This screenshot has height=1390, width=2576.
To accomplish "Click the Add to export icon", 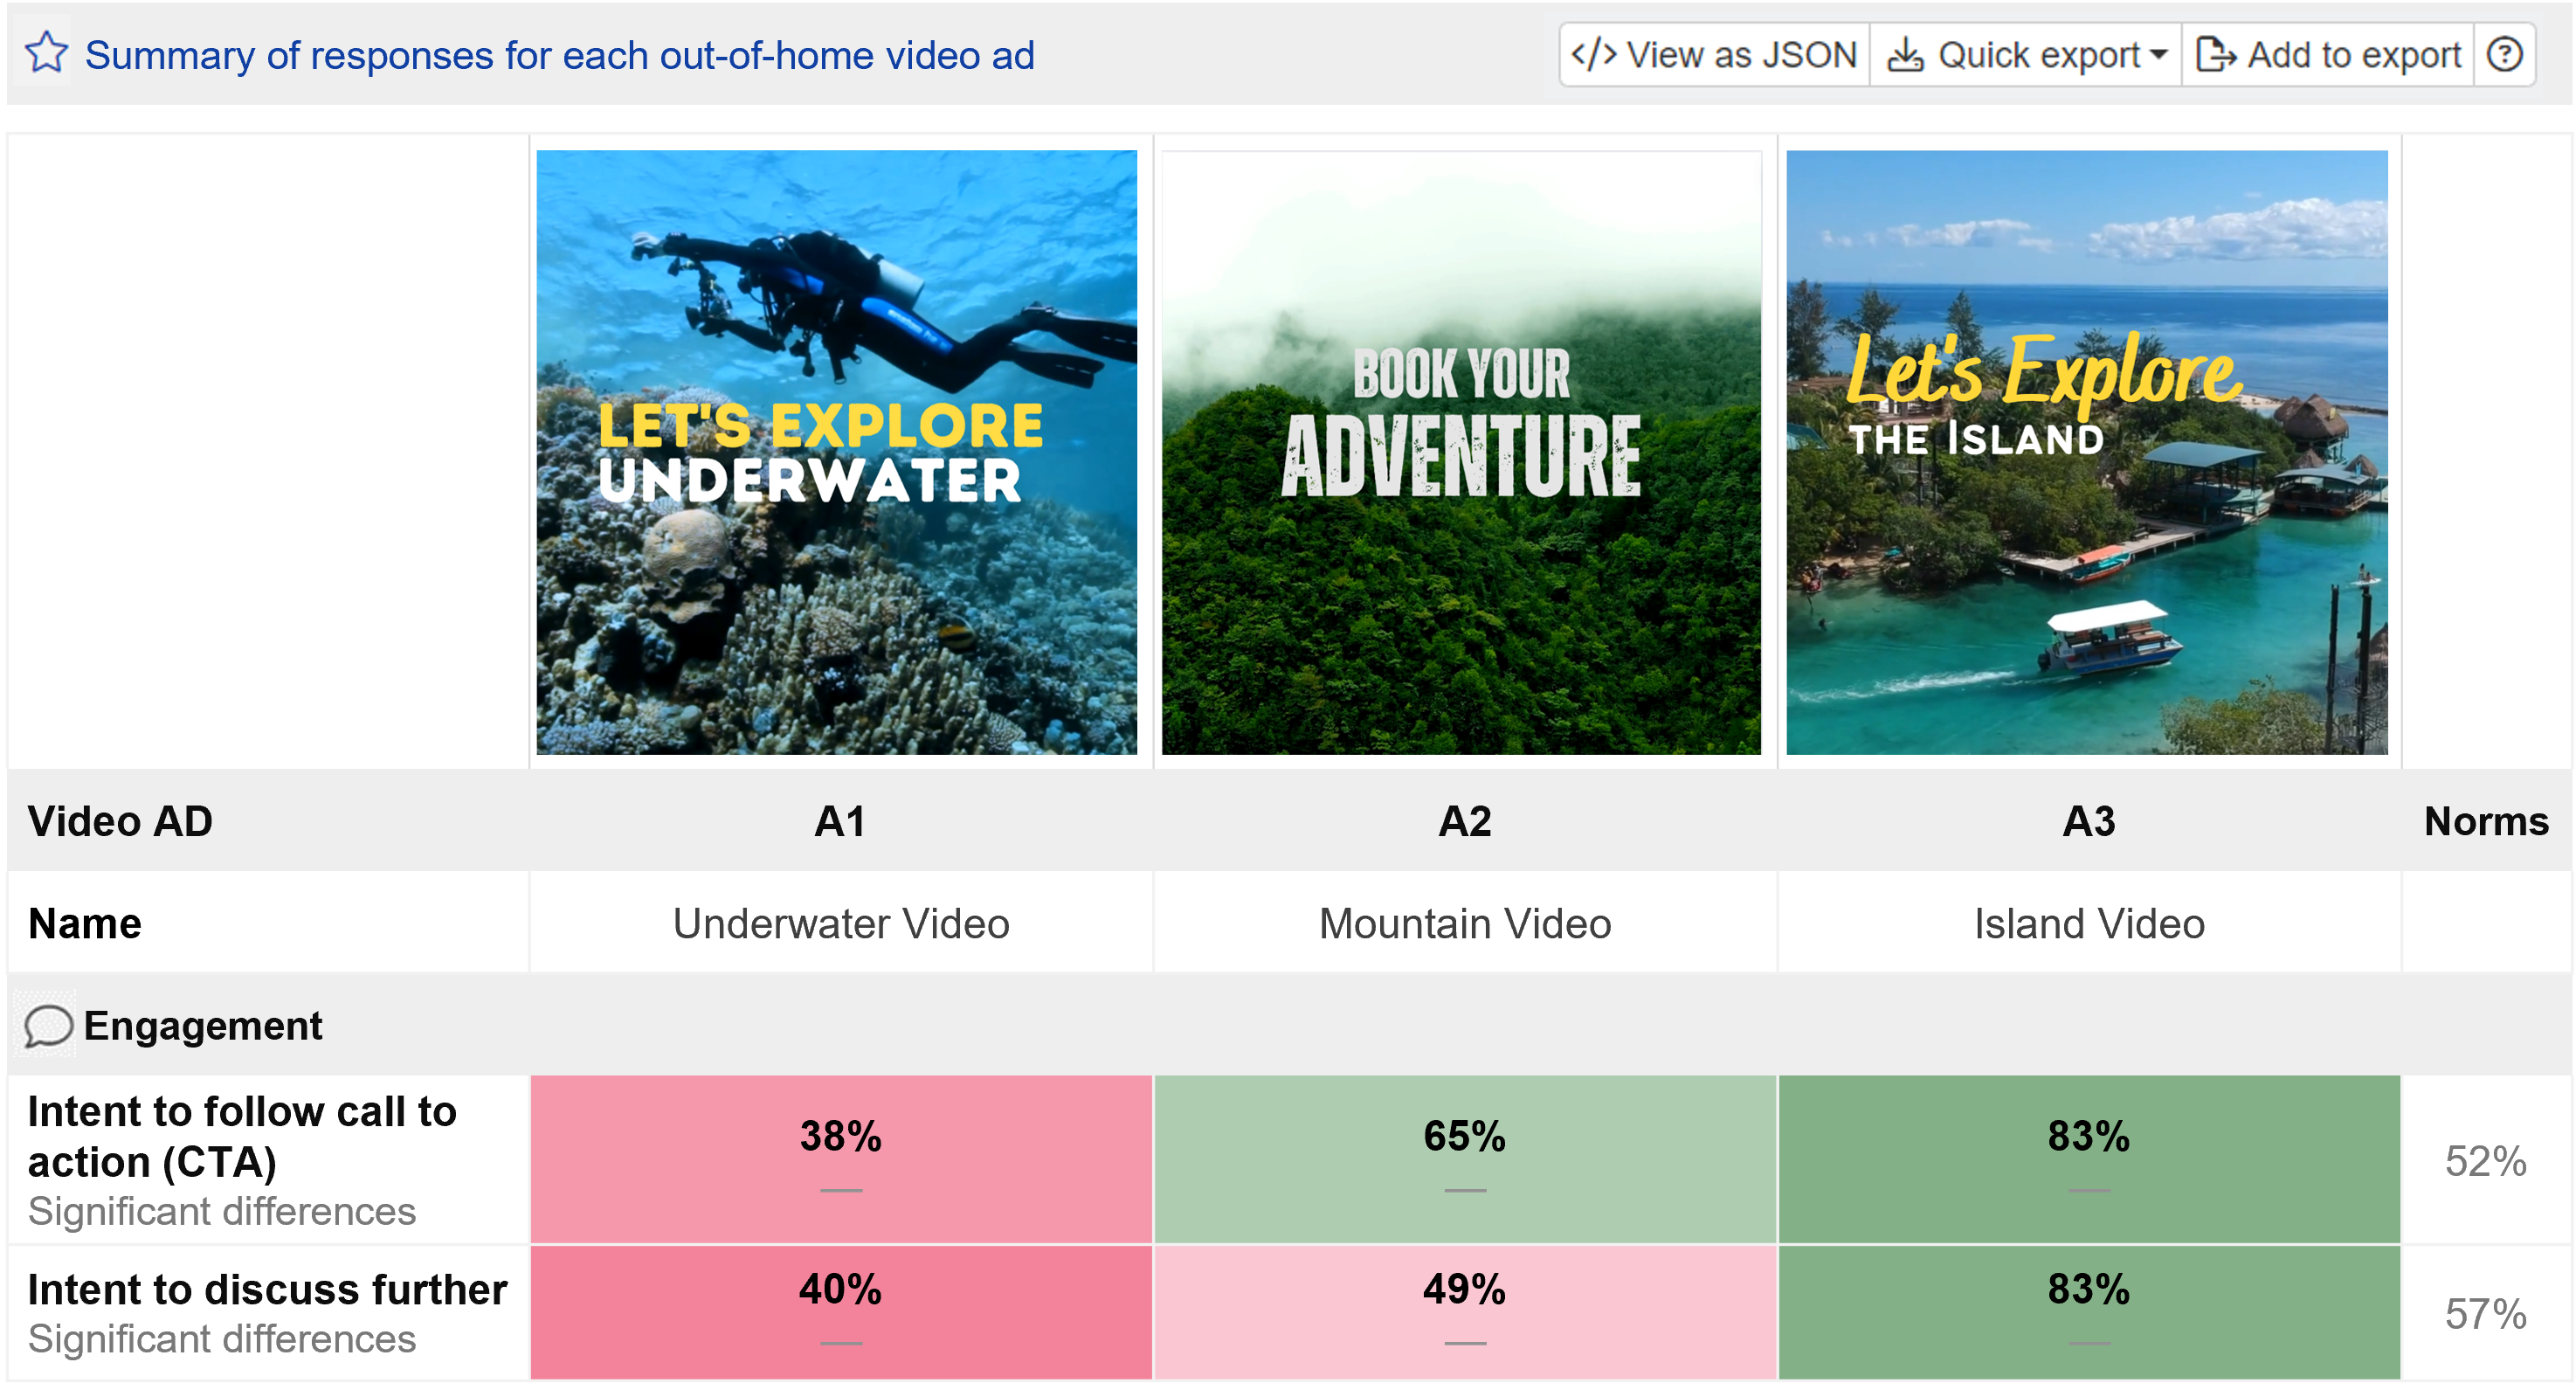I will pyautogui.click(x=2215, y=54).
